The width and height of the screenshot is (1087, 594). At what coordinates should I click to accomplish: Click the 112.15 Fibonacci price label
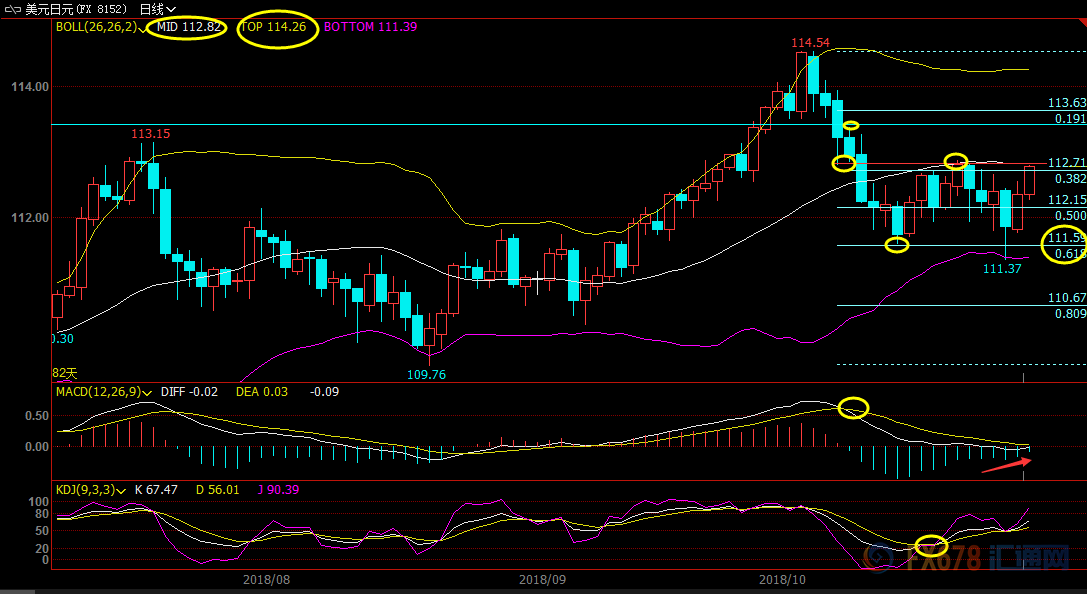click(1066, 200)
